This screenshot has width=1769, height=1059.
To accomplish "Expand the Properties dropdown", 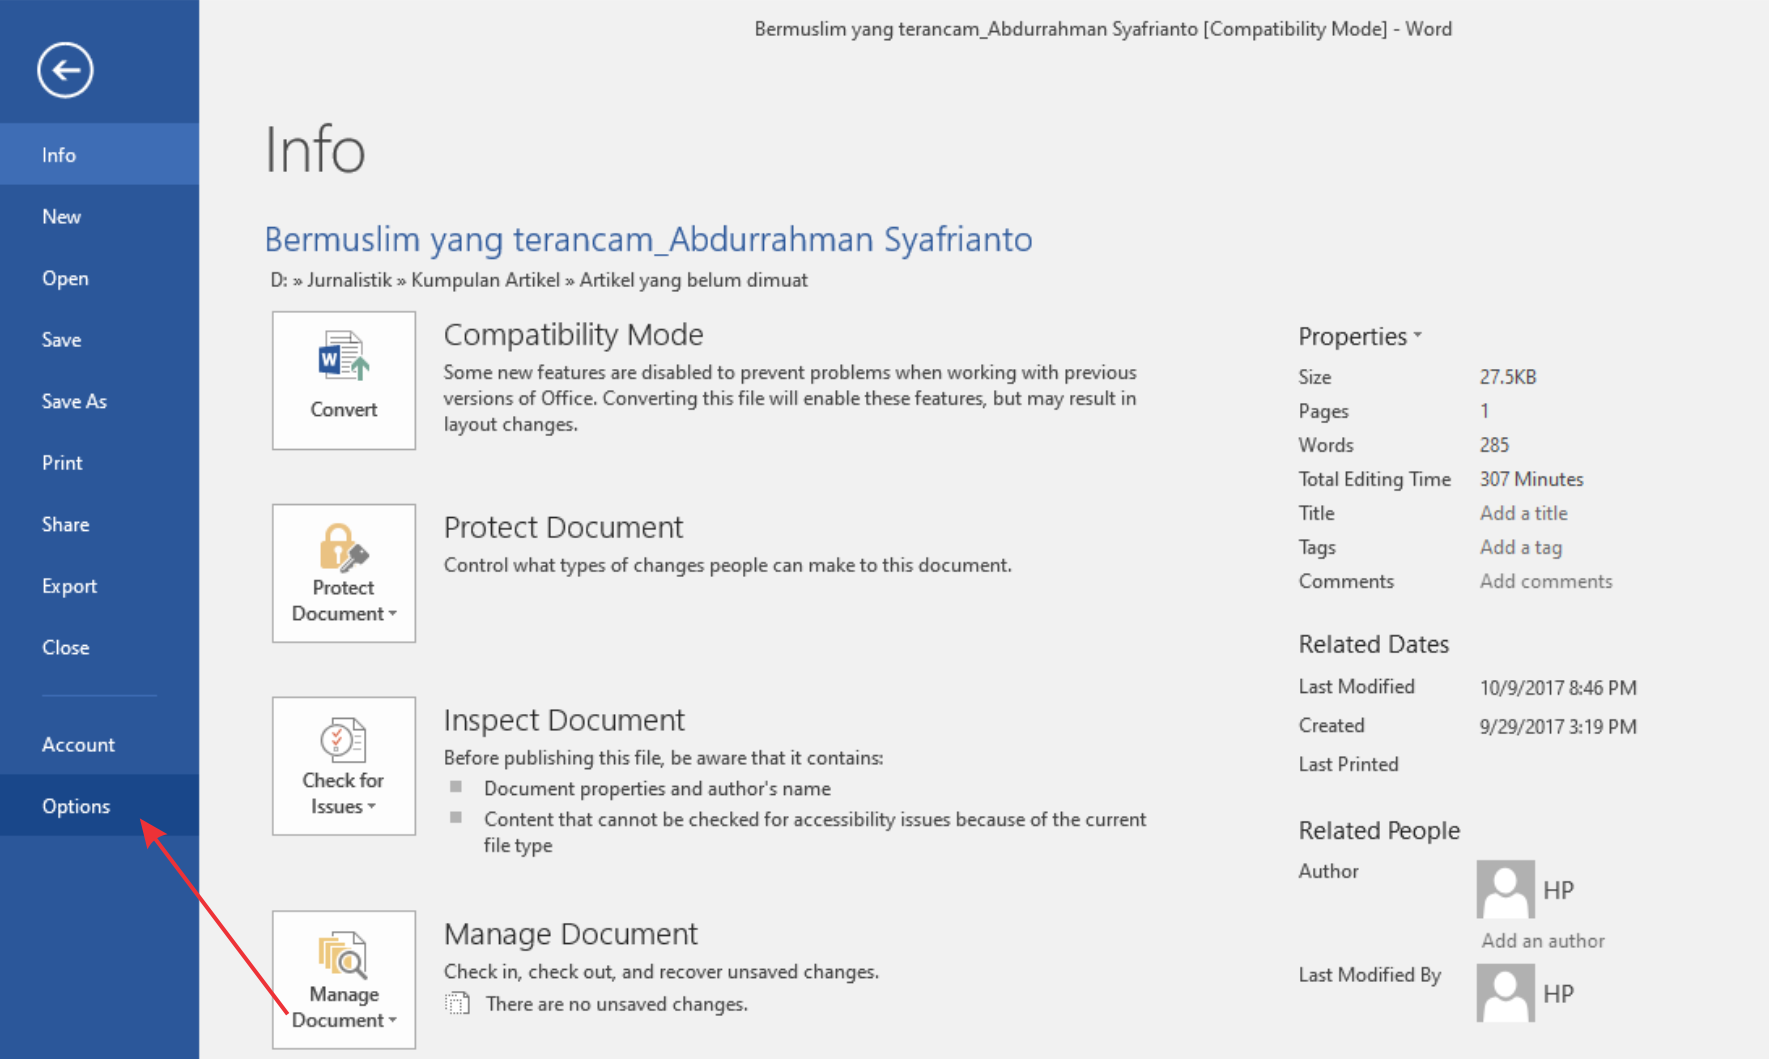I will coord(1359,337).
